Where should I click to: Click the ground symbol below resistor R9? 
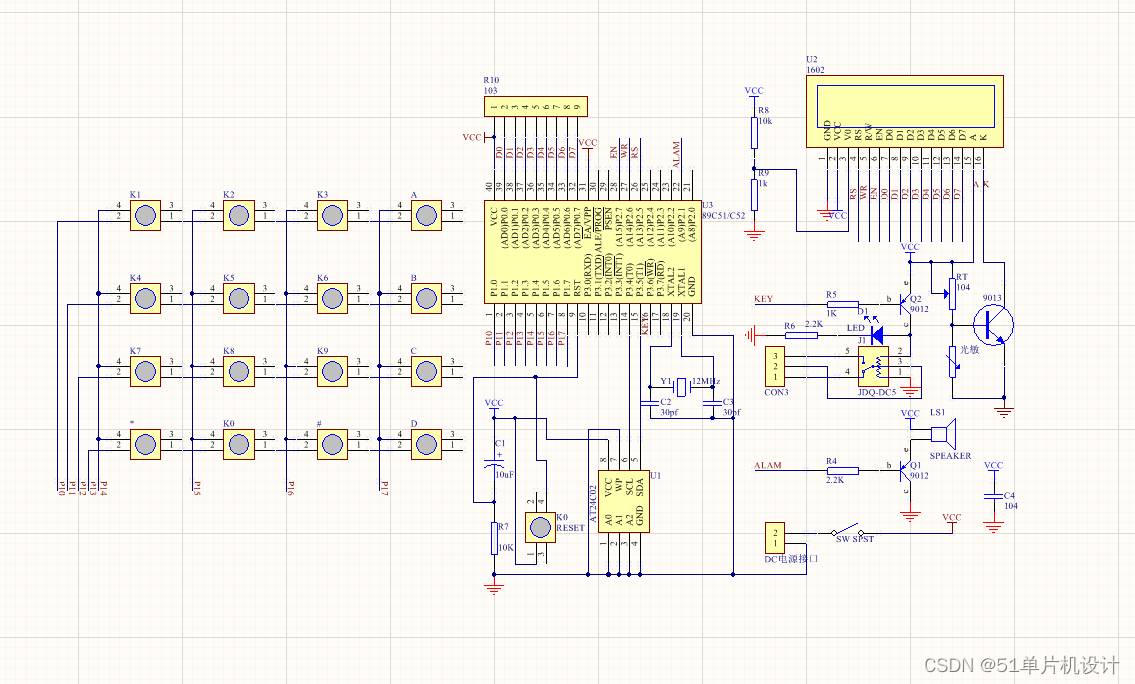(754, 233)
